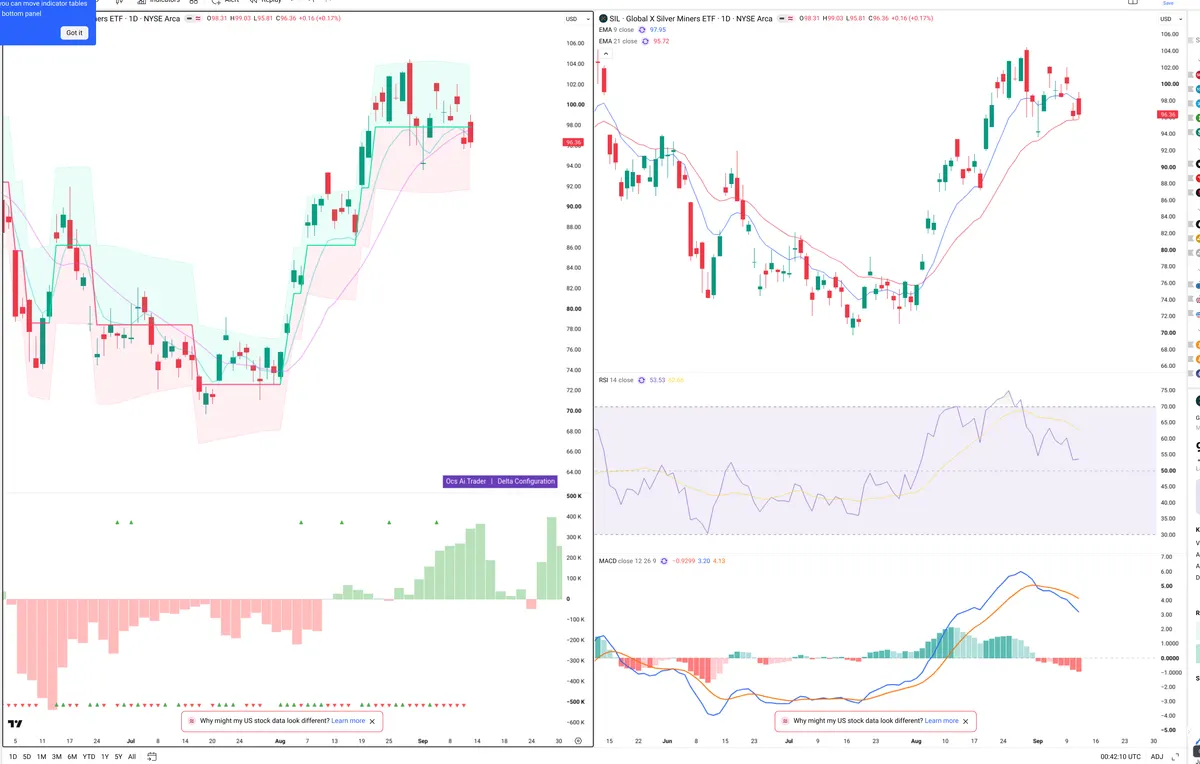Dismiss the tip with Got it button

point(75,33)
